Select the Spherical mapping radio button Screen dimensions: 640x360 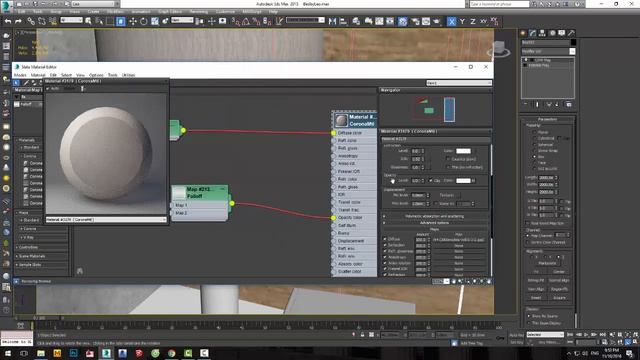(535, 144)
